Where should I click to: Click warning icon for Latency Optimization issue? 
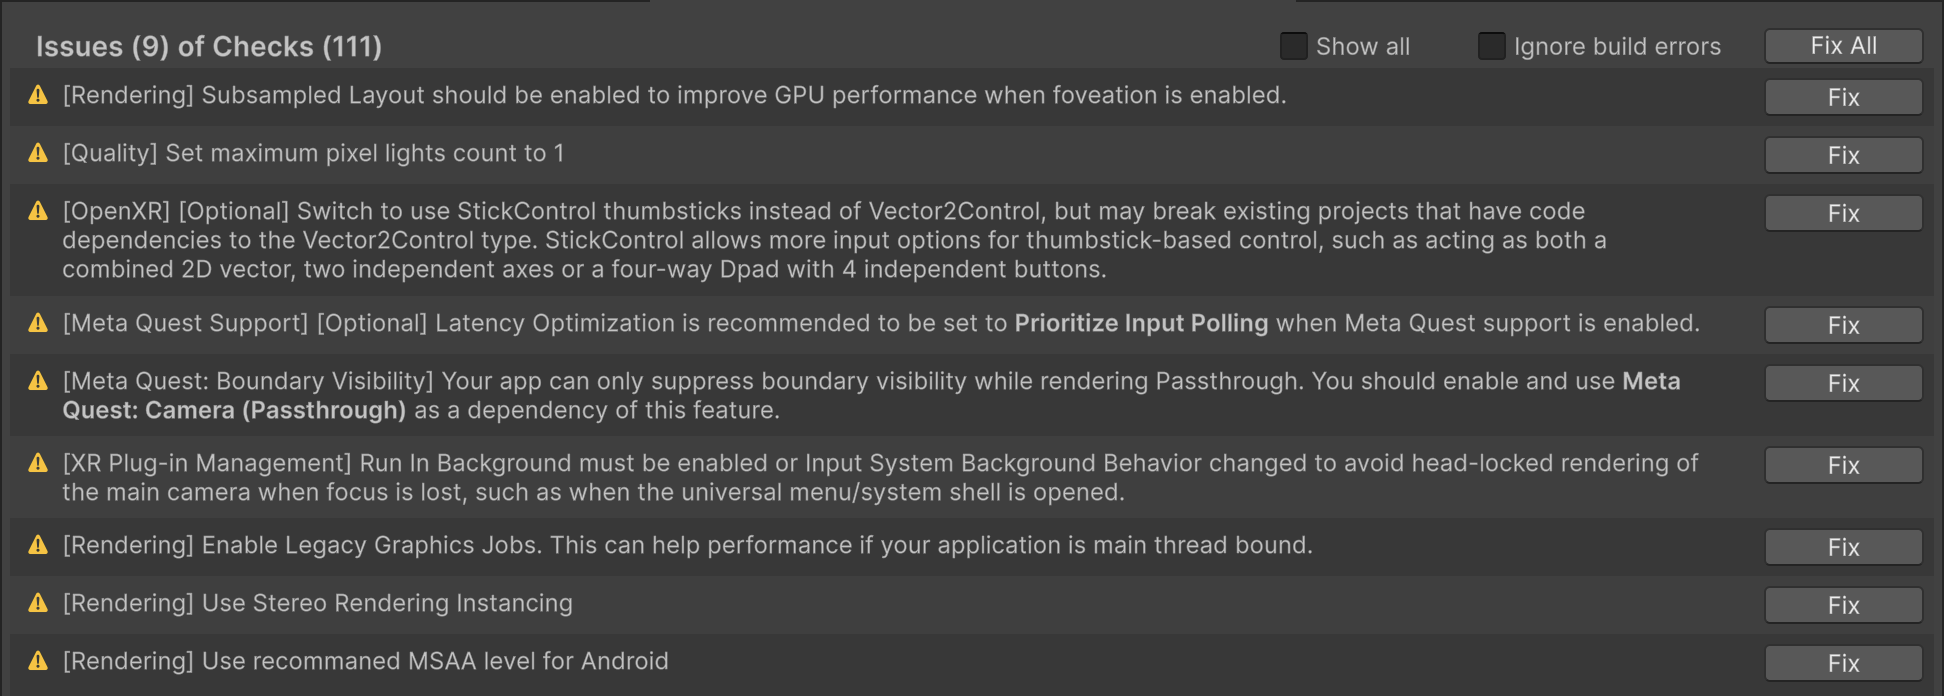click(x=38, y=324)
